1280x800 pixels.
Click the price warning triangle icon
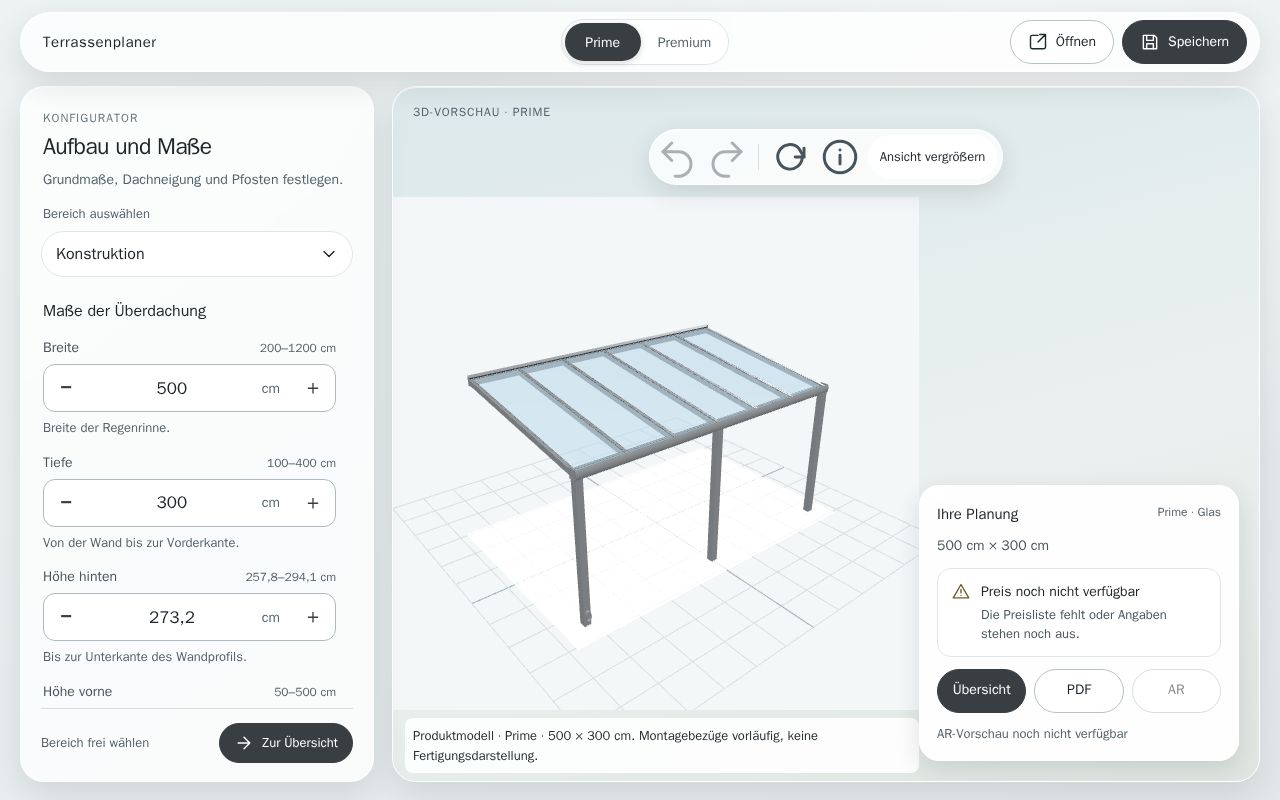tap(961, 592)
